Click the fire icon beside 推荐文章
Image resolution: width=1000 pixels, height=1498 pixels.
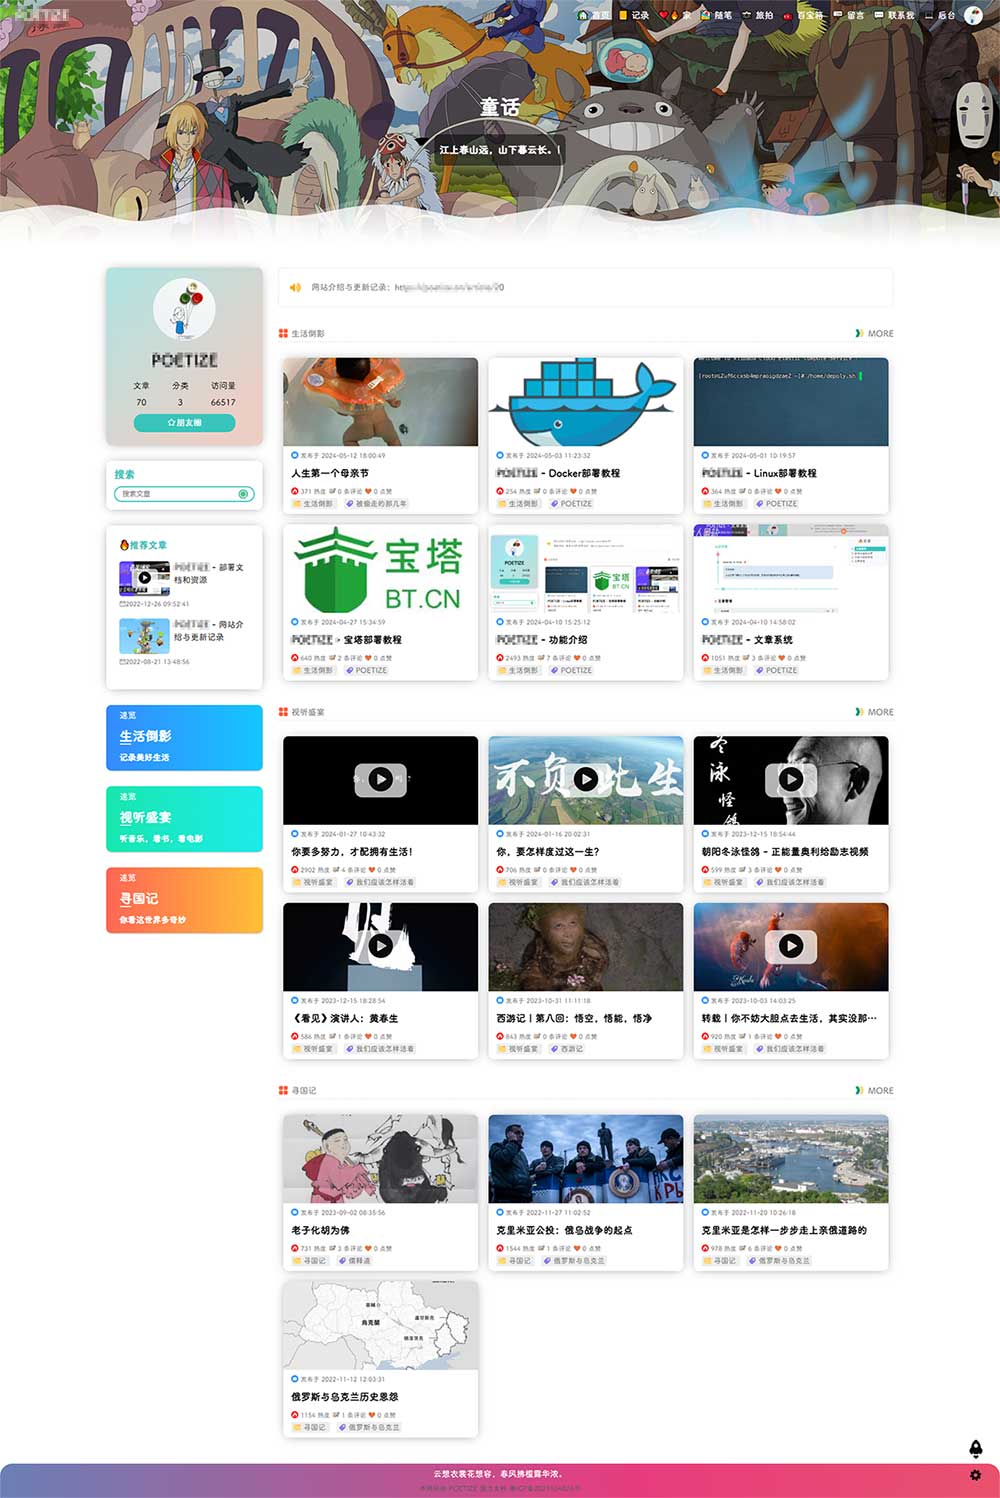(124, 545)
